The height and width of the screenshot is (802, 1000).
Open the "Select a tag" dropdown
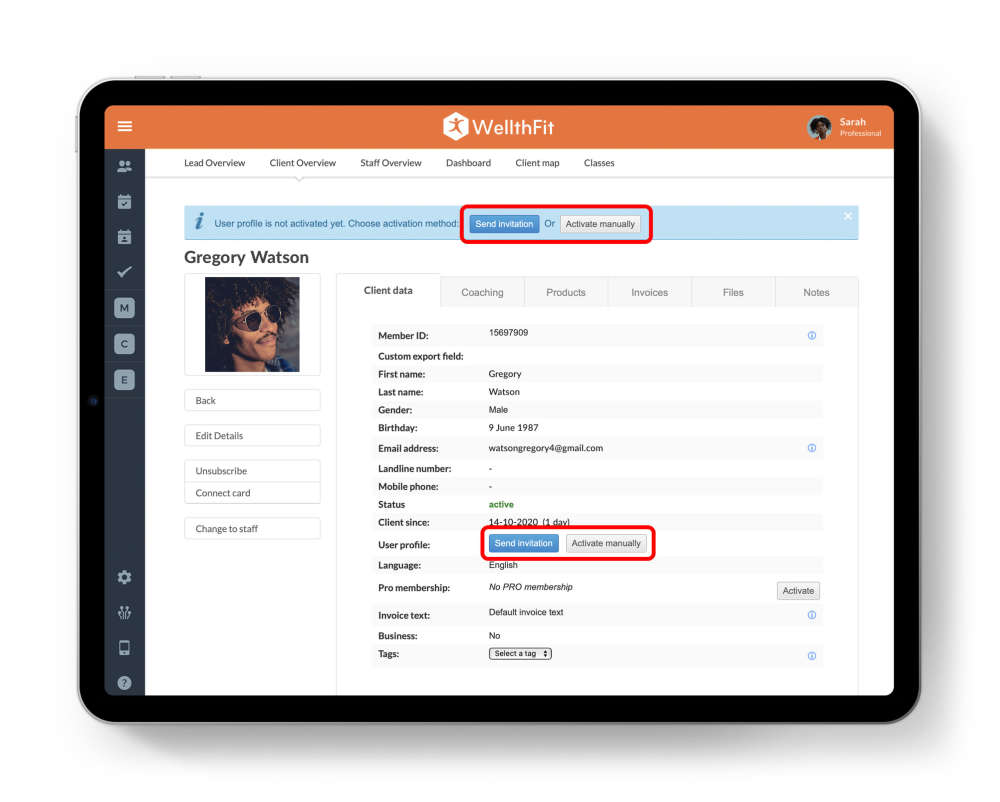coord(520,652)
